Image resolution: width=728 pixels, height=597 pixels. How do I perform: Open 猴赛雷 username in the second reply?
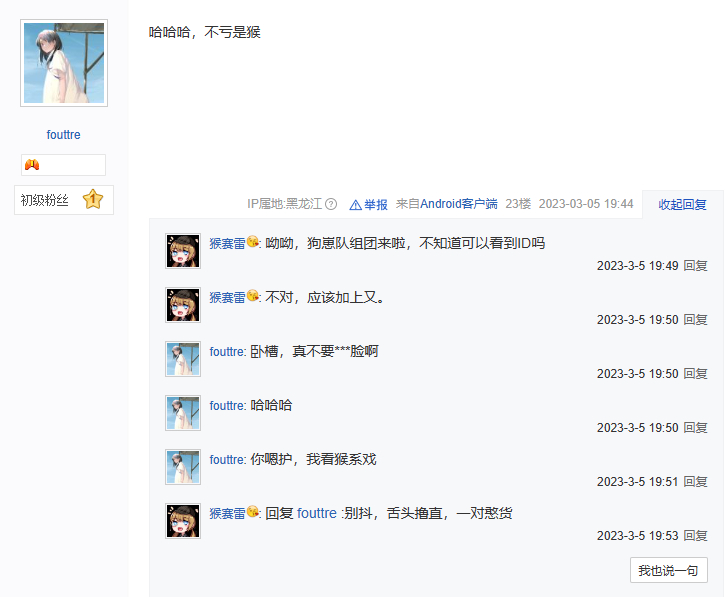tap(228, 298)
